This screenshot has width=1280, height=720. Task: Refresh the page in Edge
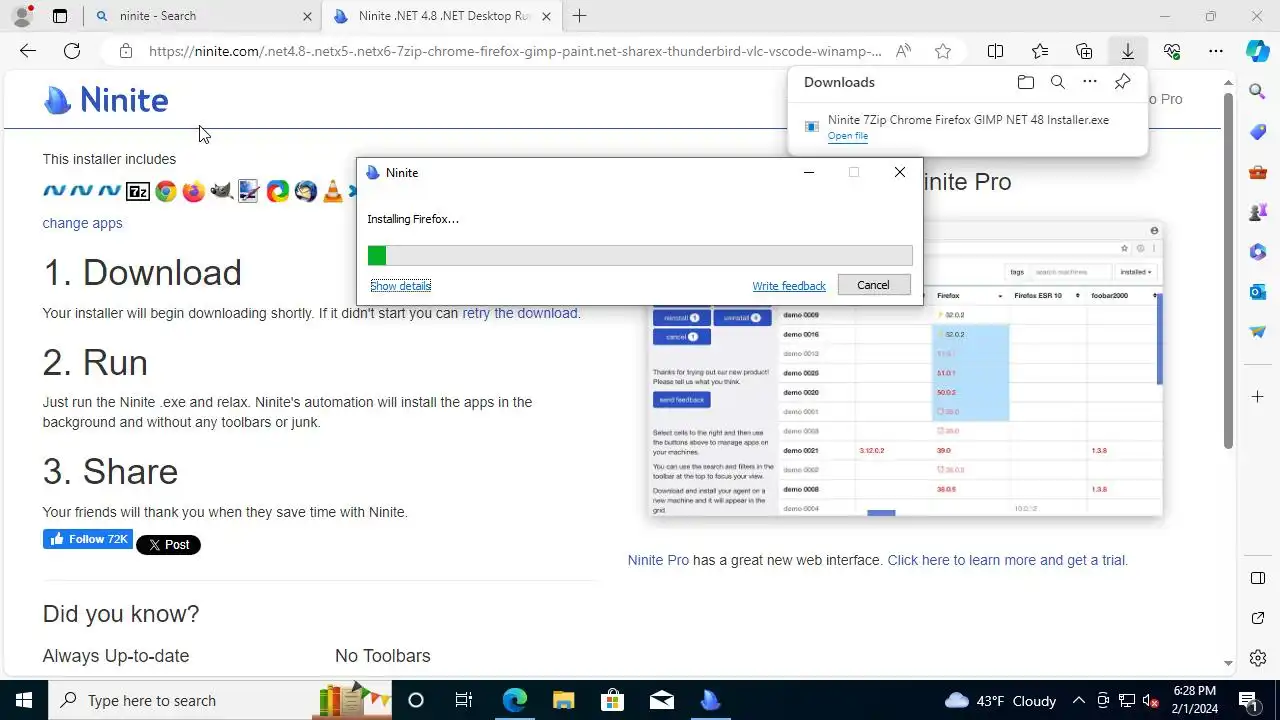[72, 51]
